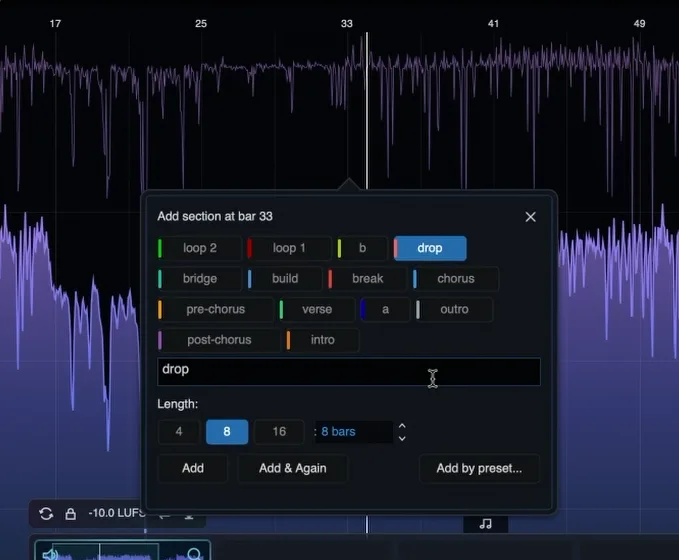Select the 8 bars length option
The height and width of the screenshot is (560, 679).
click(227, 431)
